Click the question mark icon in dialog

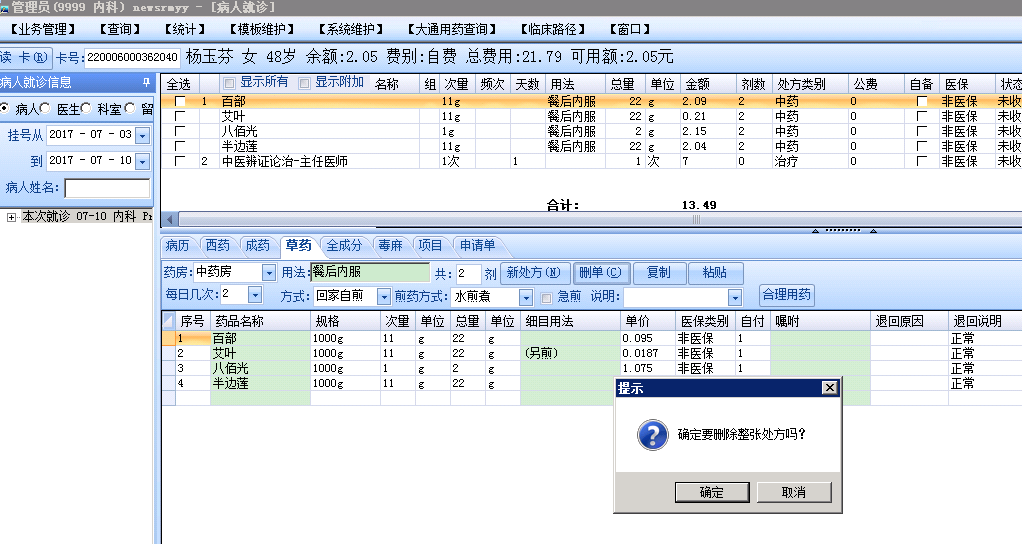point(652,435)
